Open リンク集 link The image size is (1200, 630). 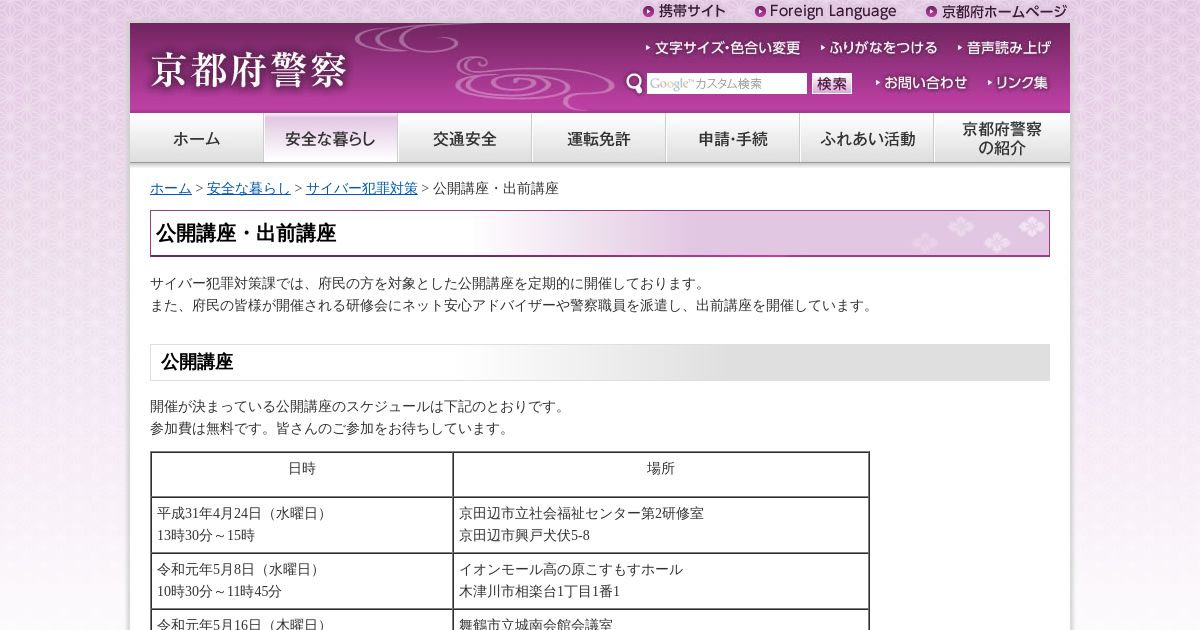[x=1018, y=83]
